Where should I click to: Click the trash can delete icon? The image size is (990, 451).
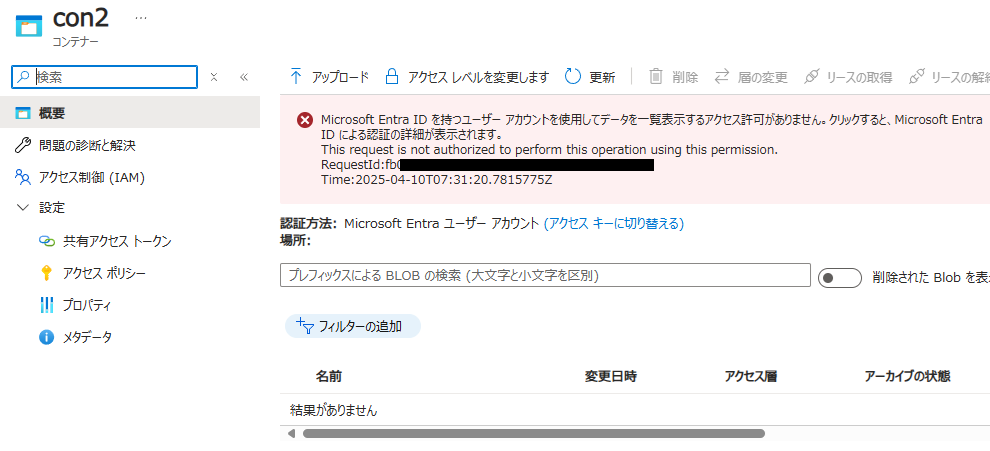click(x=656, y=77)
